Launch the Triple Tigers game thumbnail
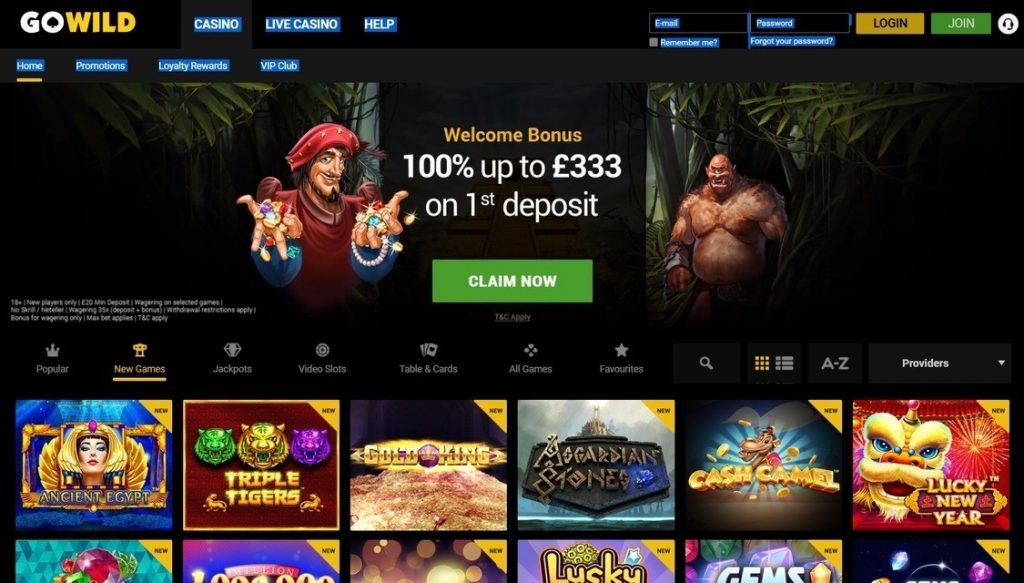1024x583 pixels. click(x=261, y=465)
